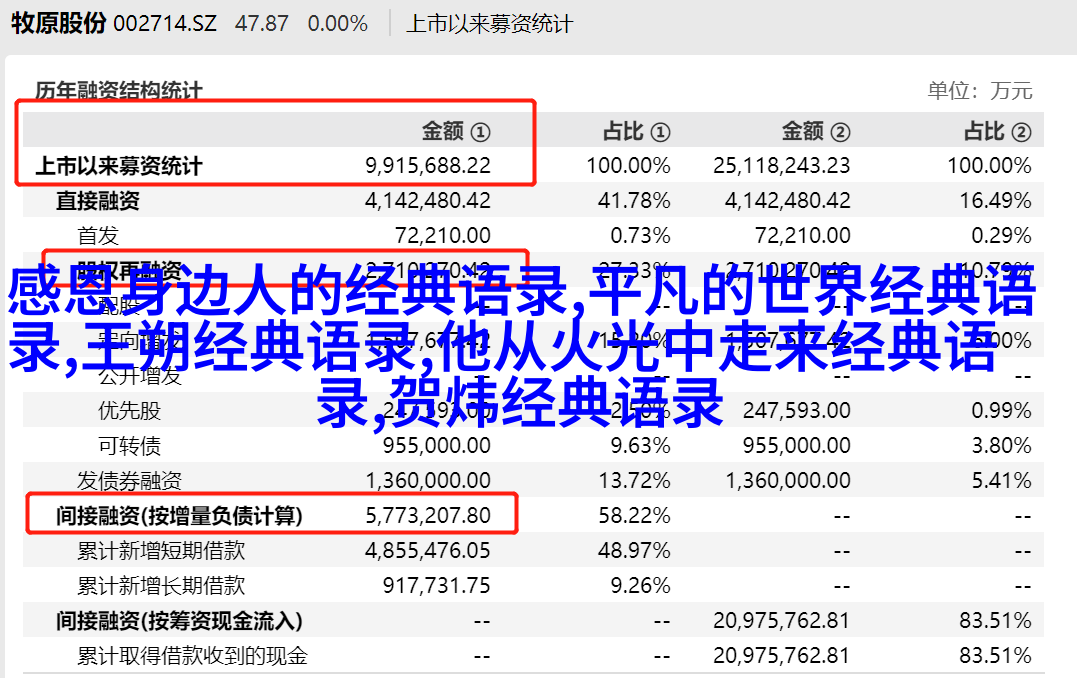Click 100.00% under 占比 ① column
Viewport: 1077px width, 678px height.
pos(628,166)
